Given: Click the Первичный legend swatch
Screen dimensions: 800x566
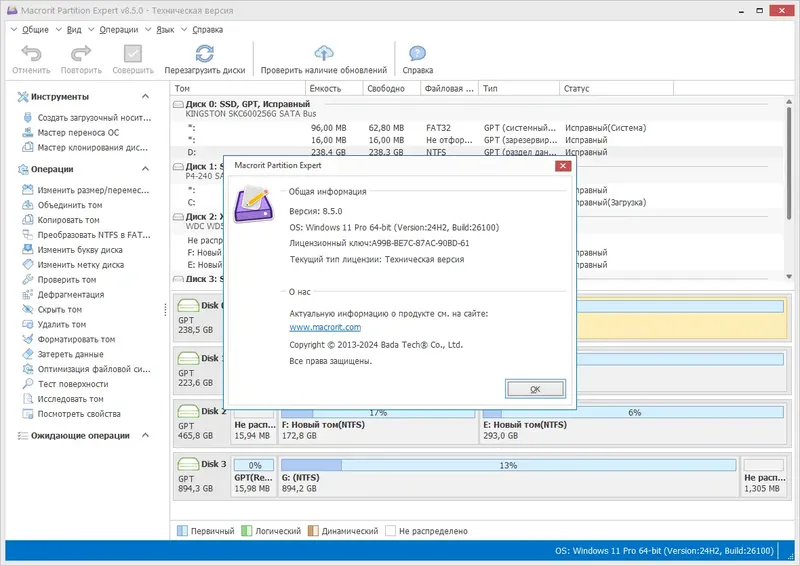Looking at the screenshot, I should point(182,531).
